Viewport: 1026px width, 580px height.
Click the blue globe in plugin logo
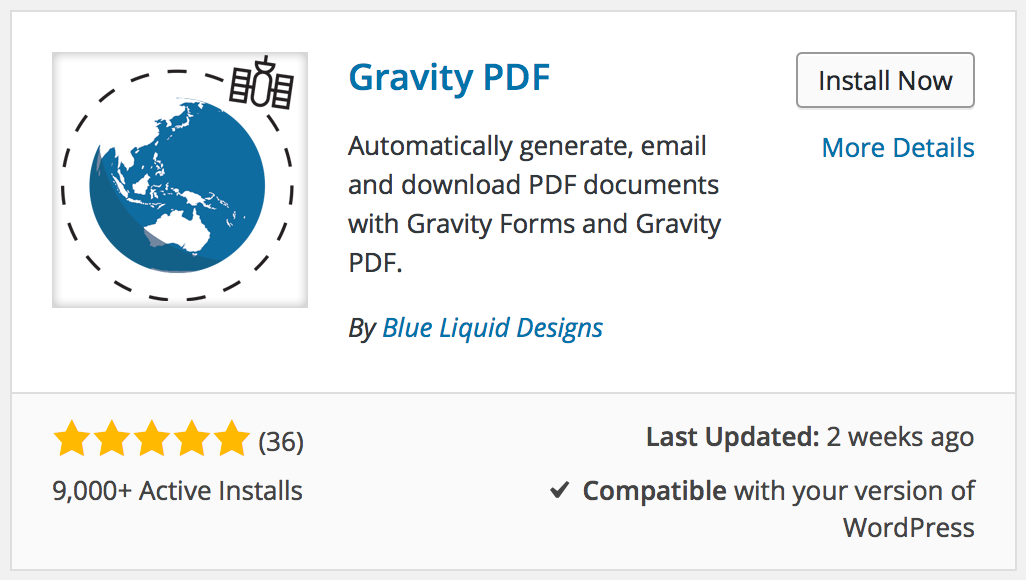tap(177, 185)
